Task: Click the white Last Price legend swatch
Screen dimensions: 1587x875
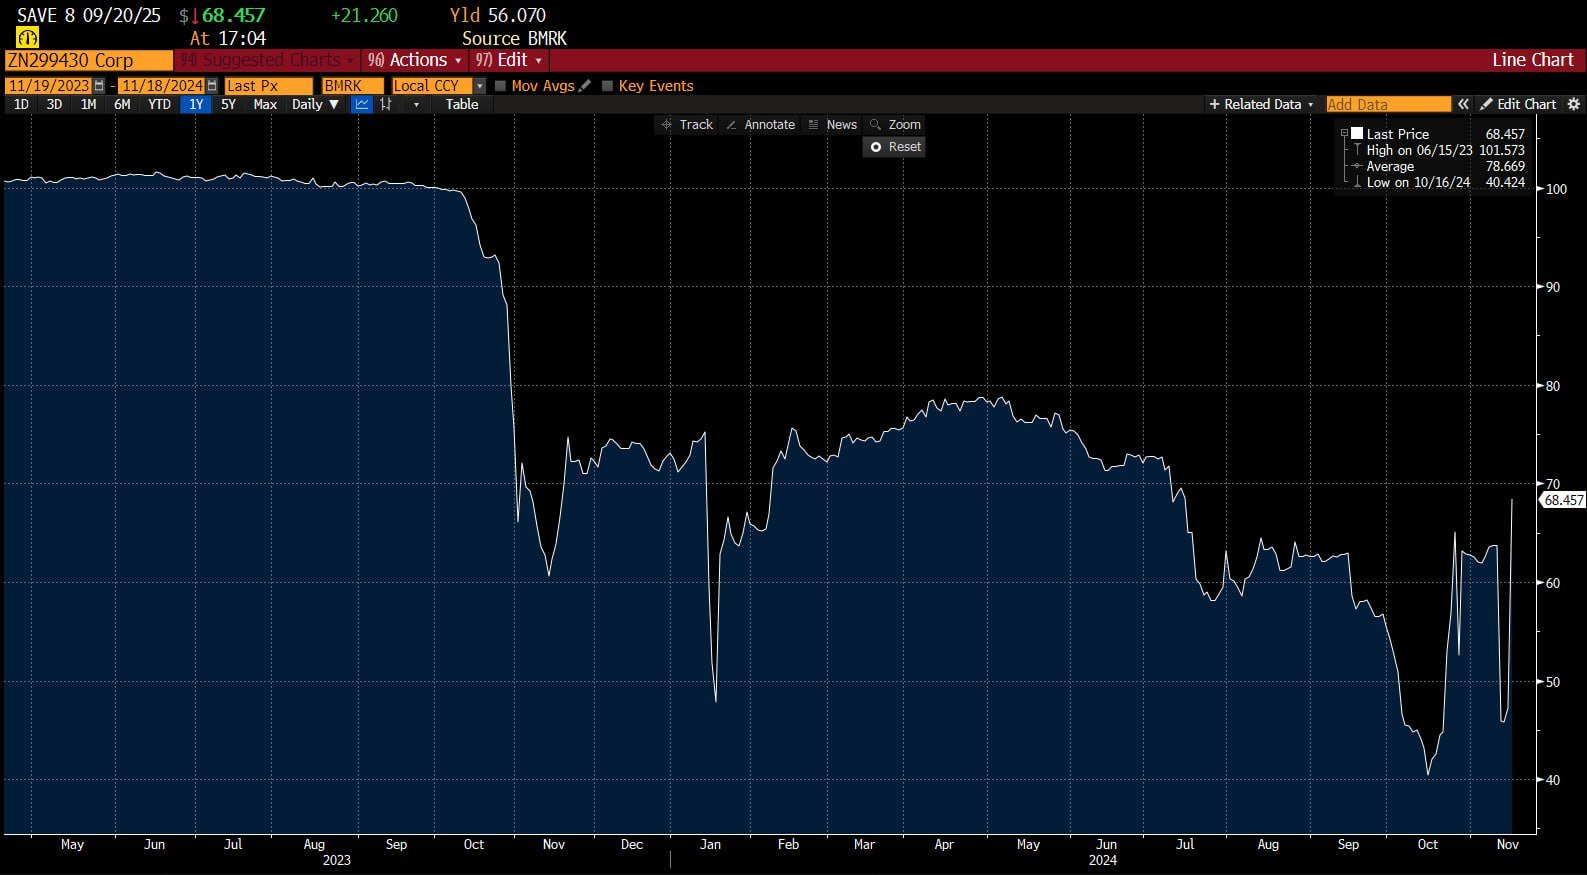Action: tap(1357, 134)
